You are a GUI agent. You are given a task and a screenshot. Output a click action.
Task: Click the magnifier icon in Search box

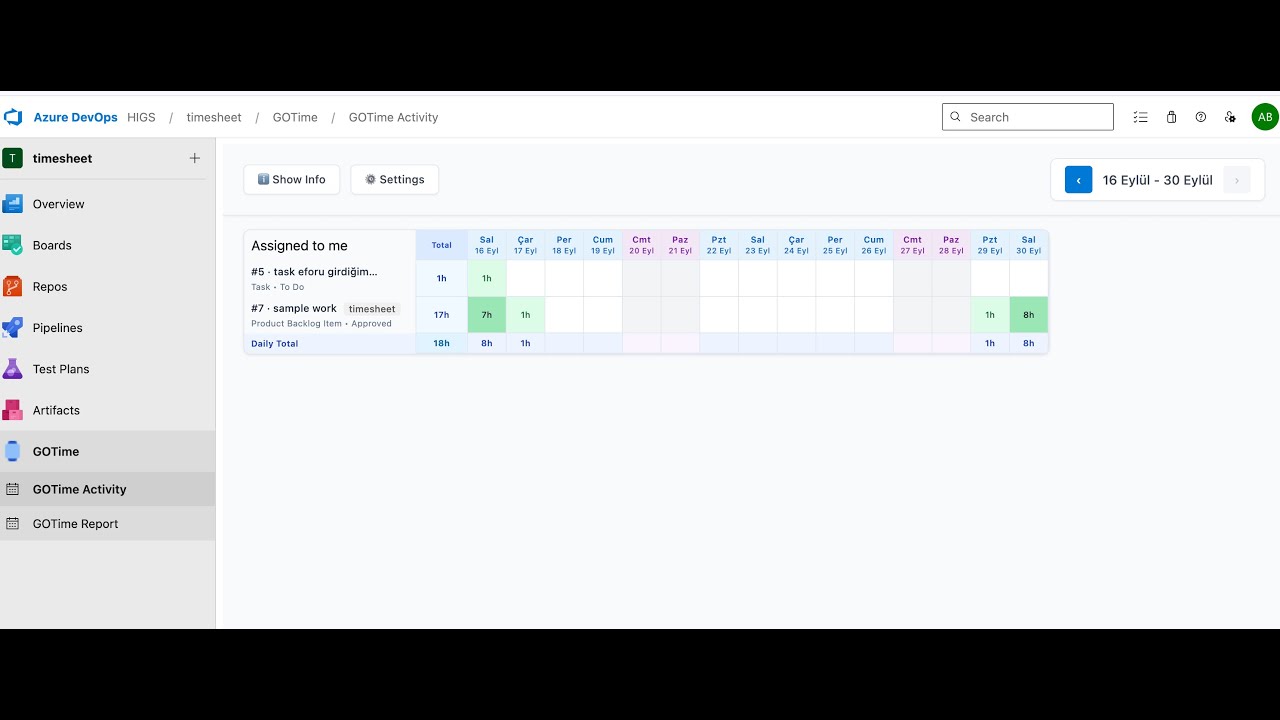point(955,117)
